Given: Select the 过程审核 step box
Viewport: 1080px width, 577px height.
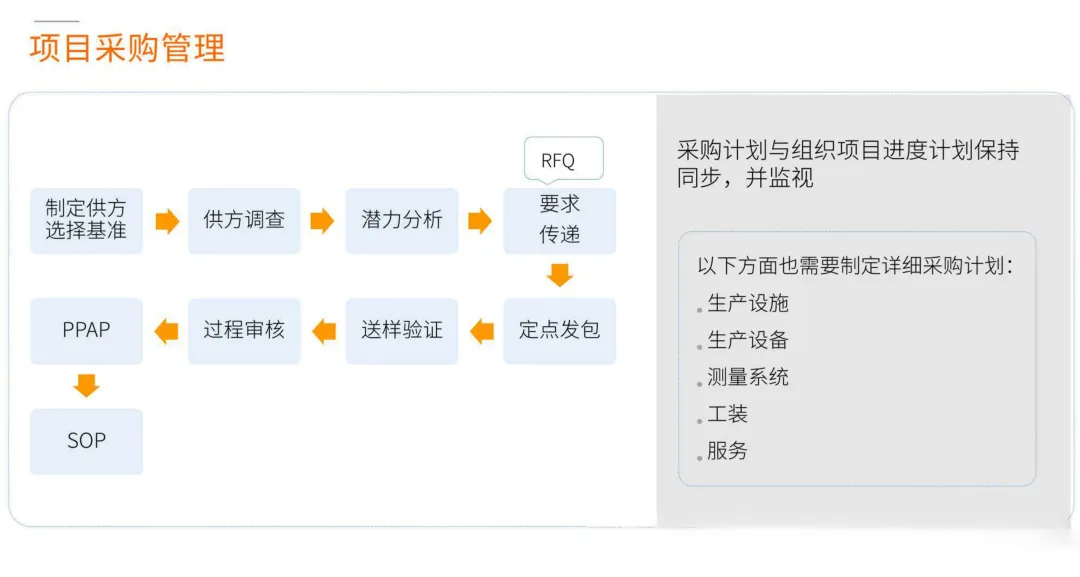Looking at the screenshot, I should [x=244, y=330].
